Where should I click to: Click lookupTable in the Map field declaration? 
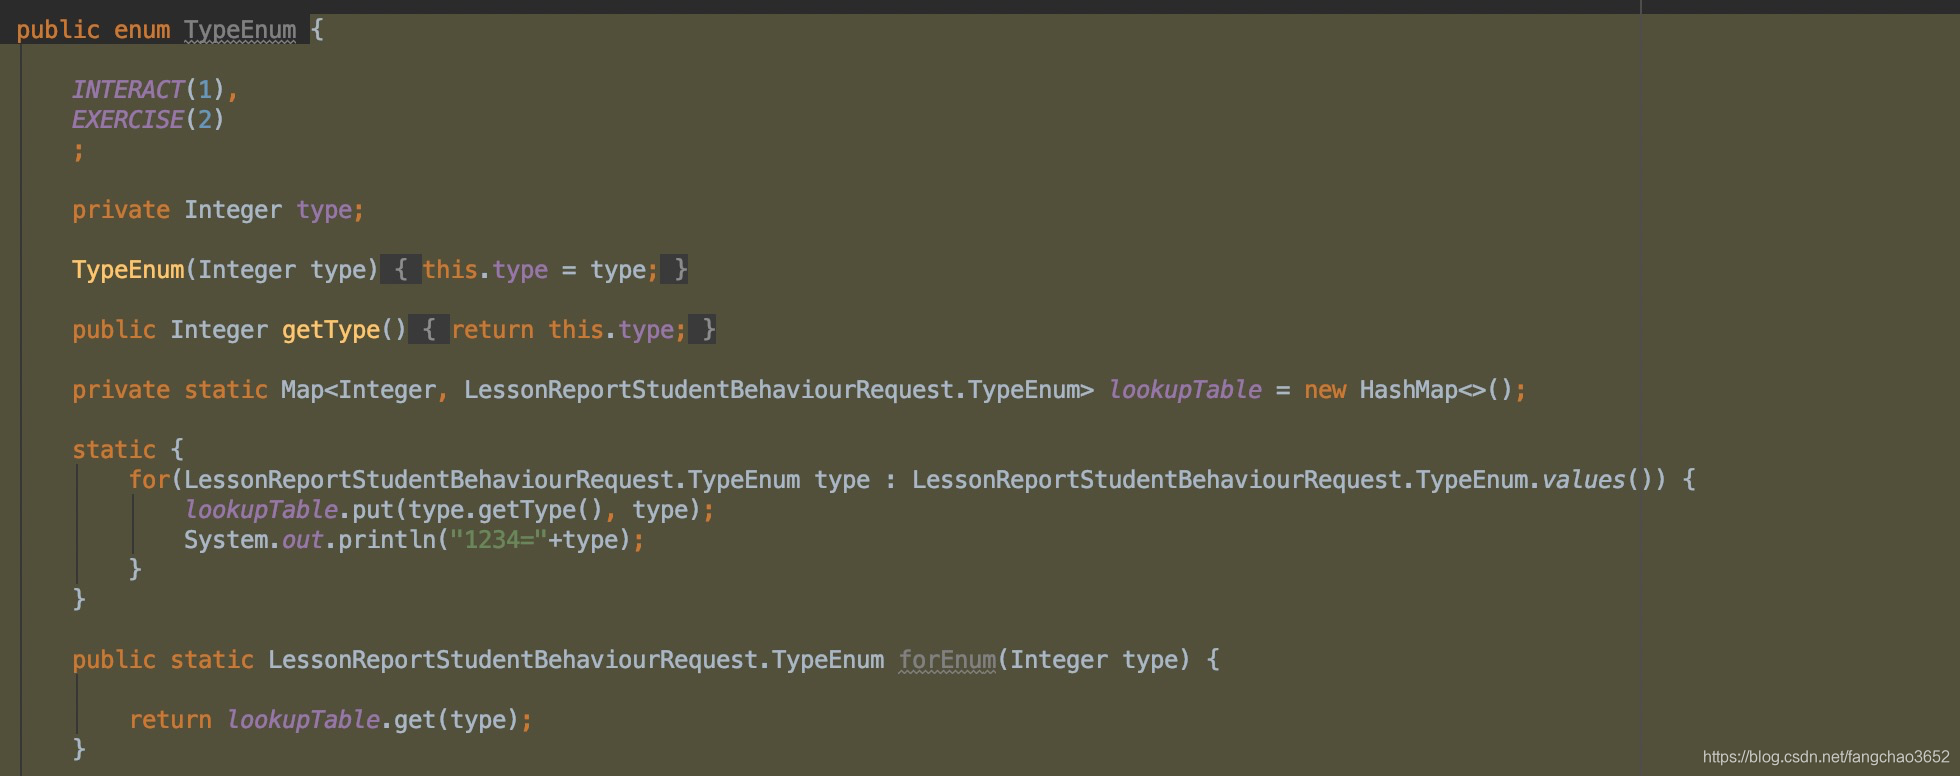1185,390
